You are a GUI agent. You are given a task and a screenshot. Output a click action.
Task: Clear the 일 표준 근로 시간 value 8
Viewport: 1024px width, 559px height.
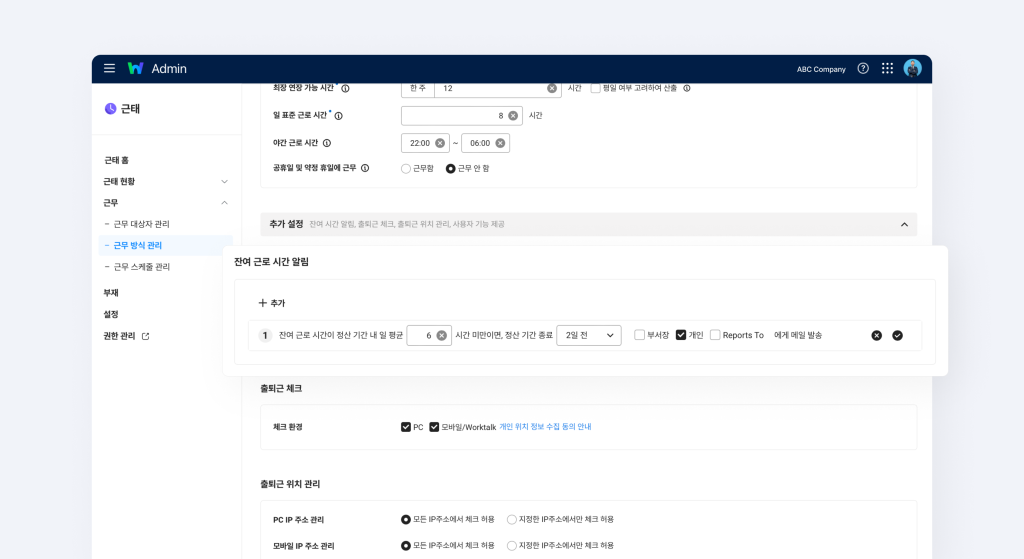513,116
